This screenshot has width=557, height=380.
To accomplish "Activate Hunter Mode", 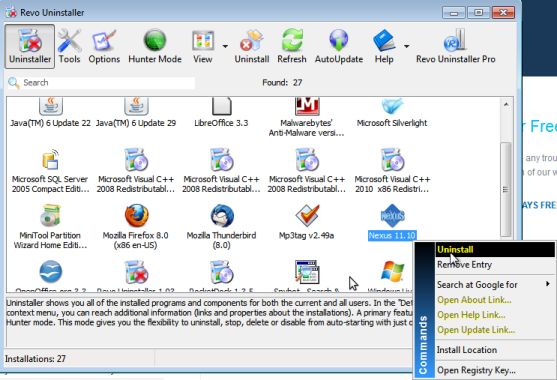I will click(155, 46).
